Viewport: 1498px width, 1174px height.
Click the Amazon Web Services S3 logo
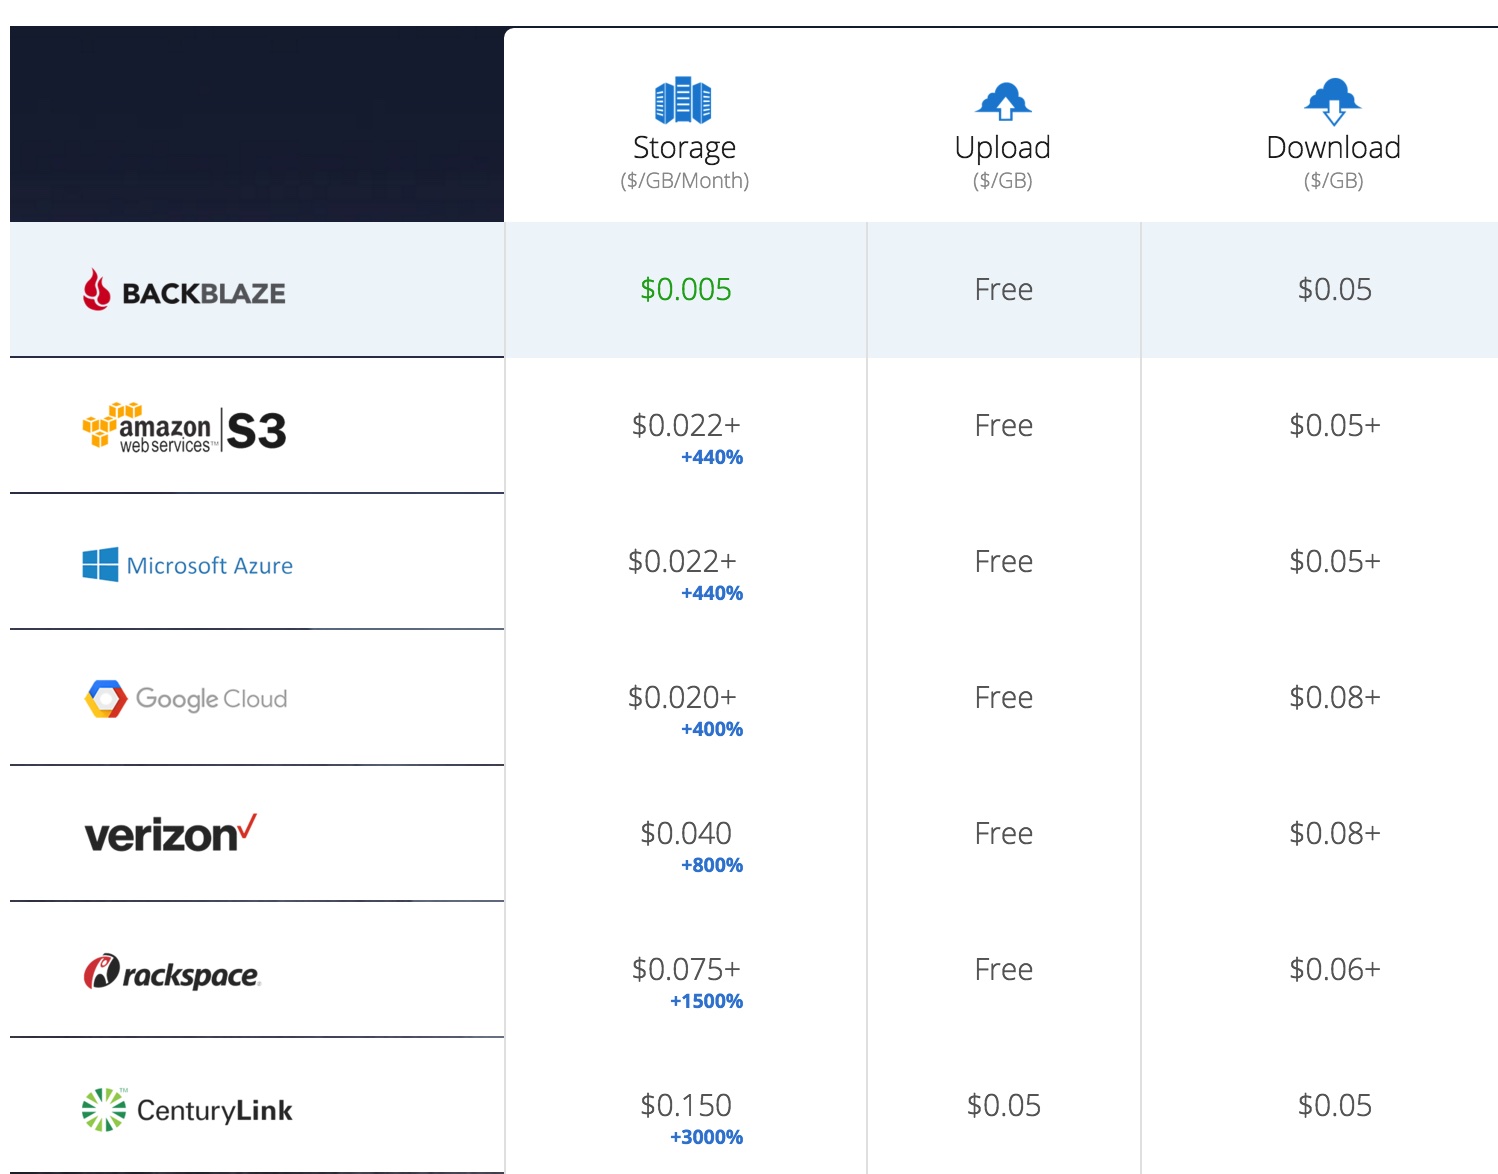[x=184, y=429]
